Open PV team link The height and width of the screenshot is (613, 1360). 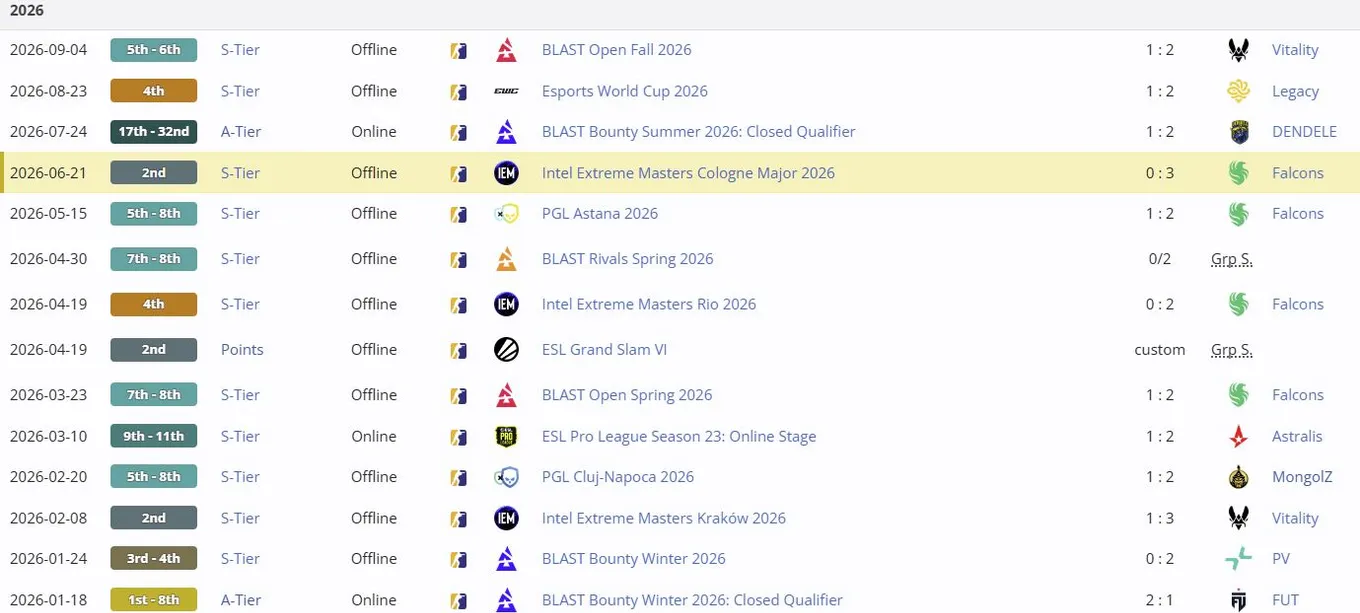(1281, 559)
